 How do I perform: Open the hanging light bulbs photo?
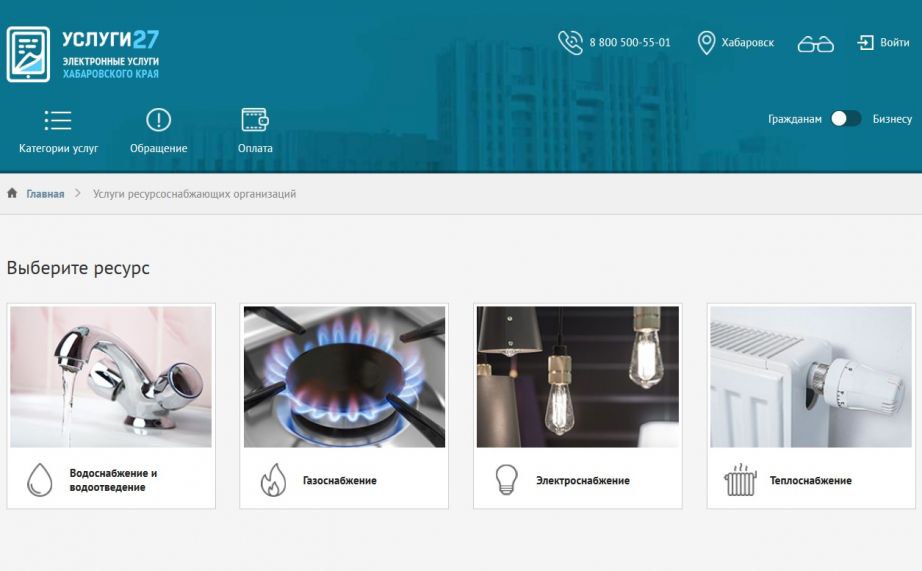point(577,376)
